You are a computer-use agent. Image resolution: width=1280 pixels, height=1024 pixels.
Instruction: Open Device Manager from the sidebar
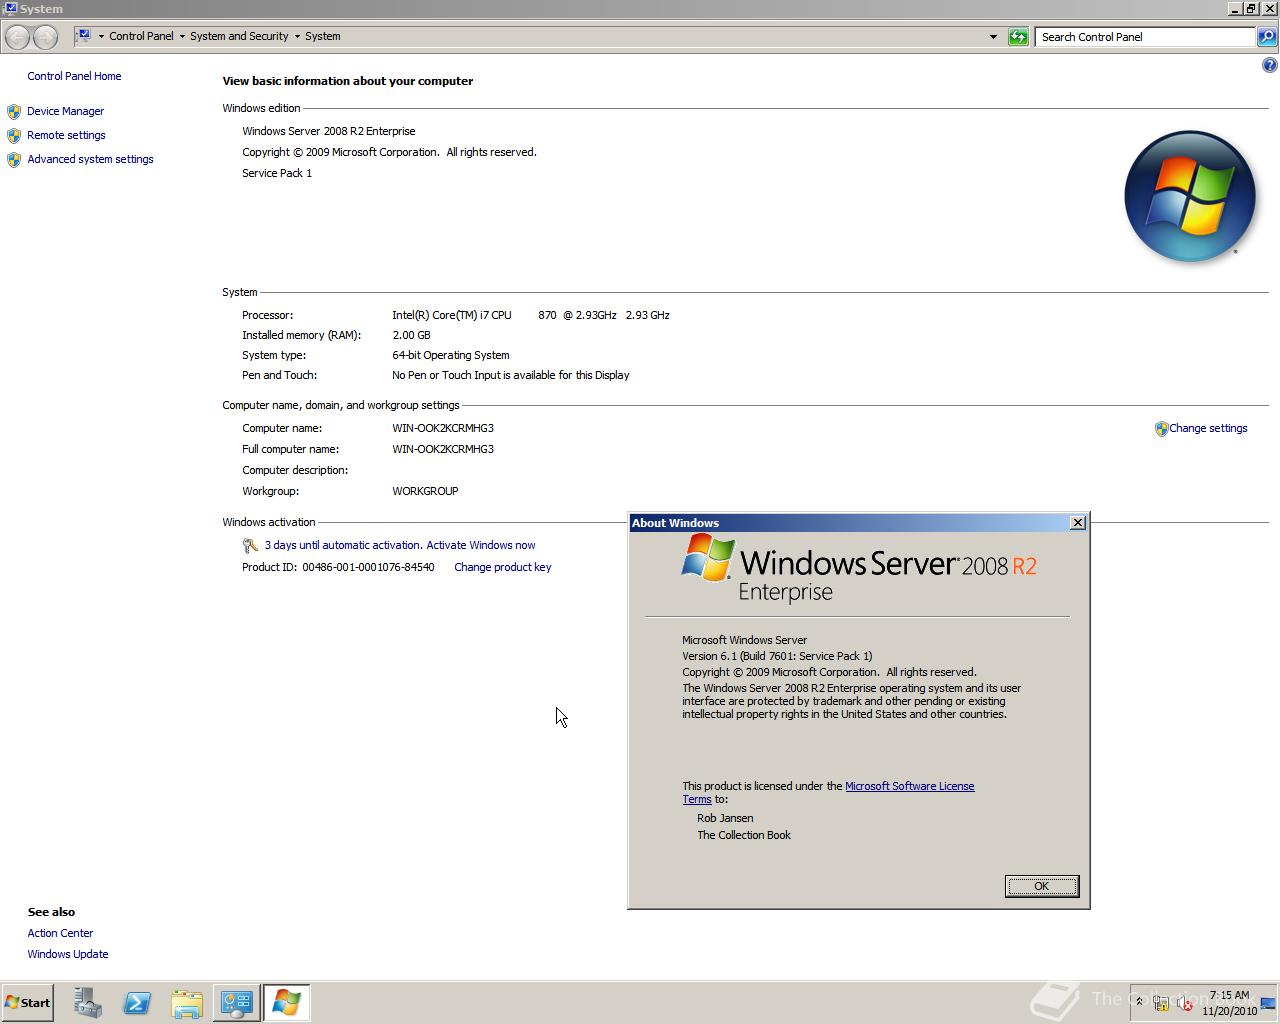pos(65,111)
